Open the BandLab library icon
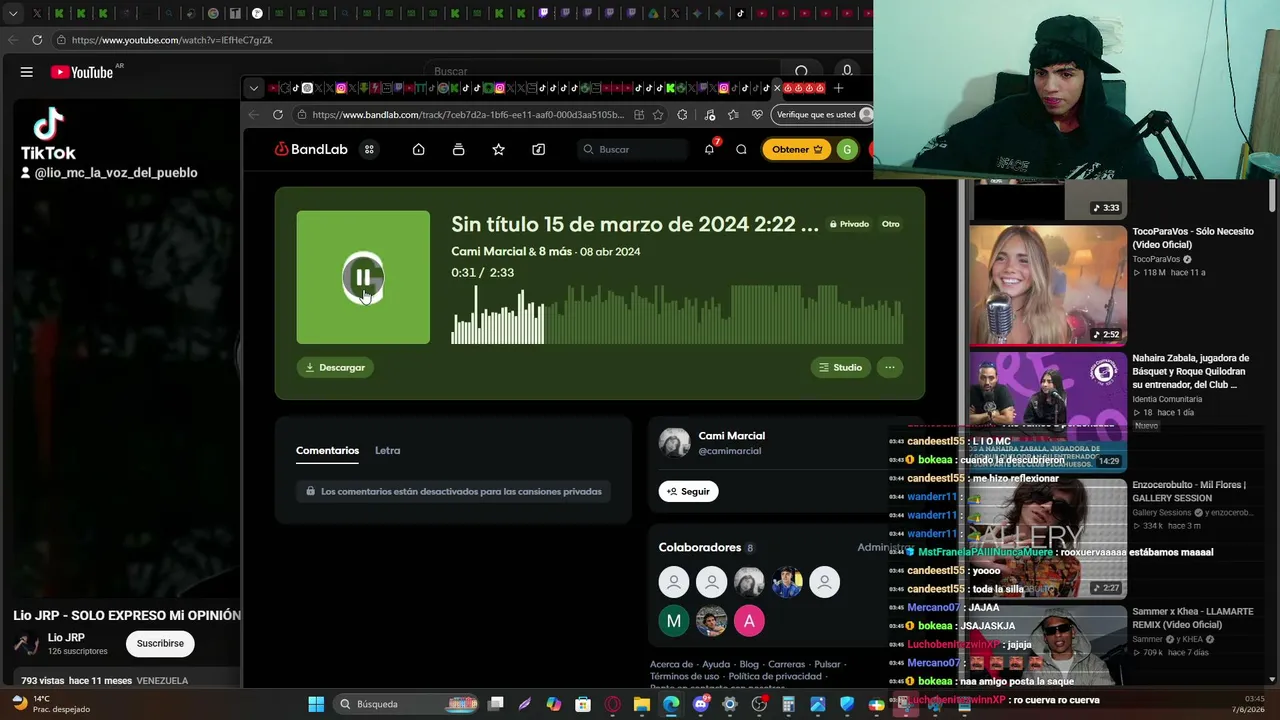 pos(458,149)
